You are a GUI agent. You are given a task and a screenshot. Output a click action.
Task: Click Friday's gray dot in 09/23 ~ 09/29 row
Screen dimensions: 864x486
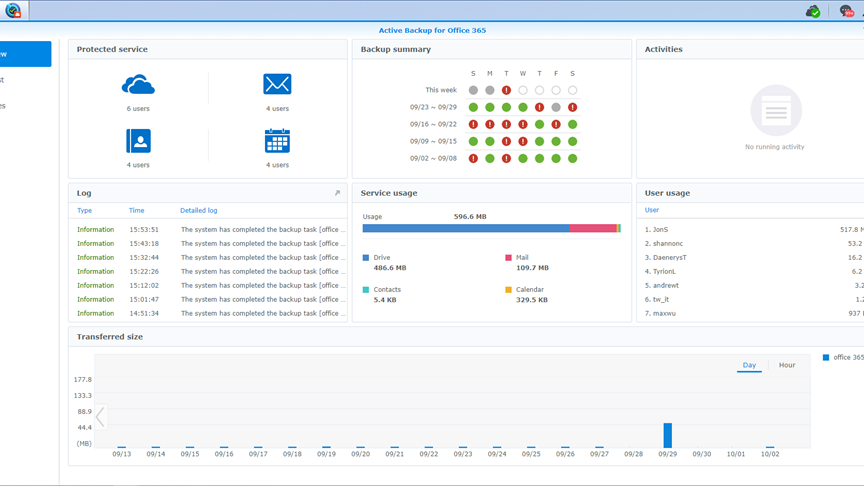point(556,107)
